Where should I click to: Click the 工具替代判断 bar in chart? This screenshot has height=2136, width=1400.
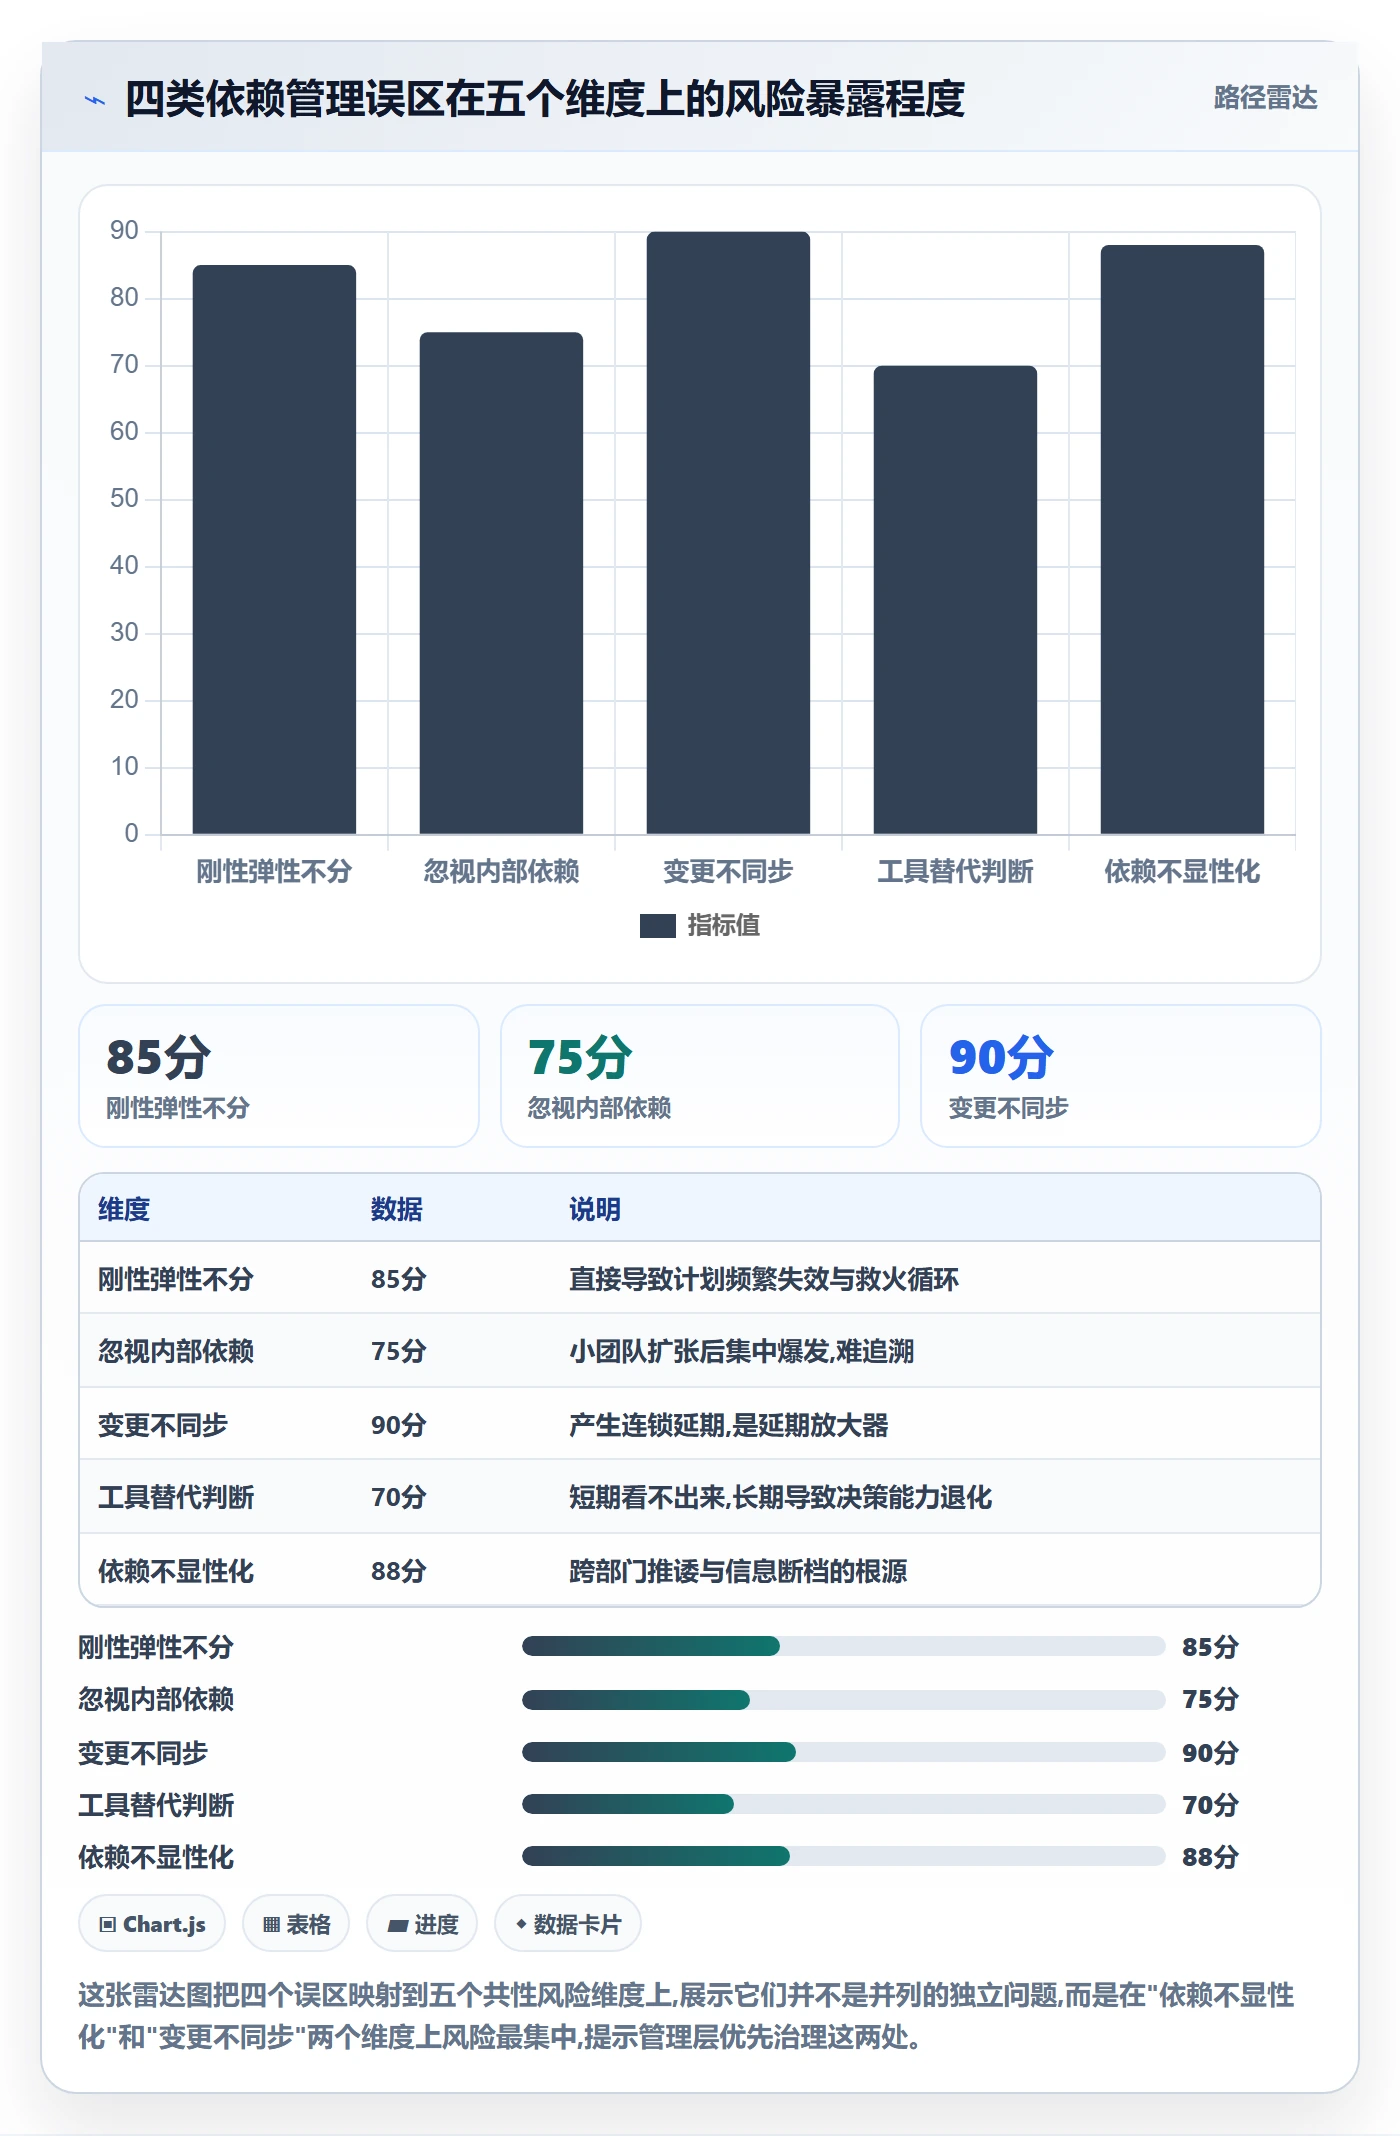pos(955,600)
